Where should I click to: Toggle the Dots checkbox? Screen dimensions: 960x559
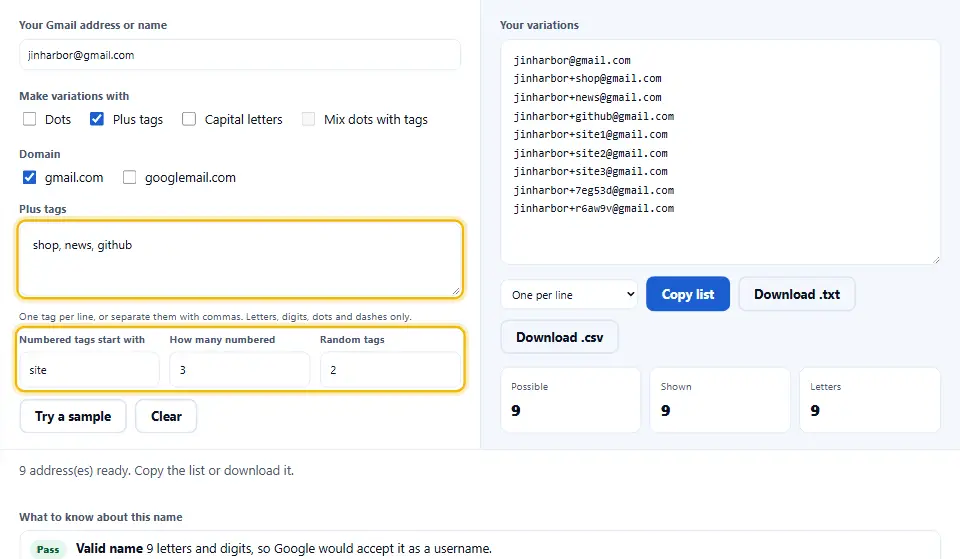[29, 119]
